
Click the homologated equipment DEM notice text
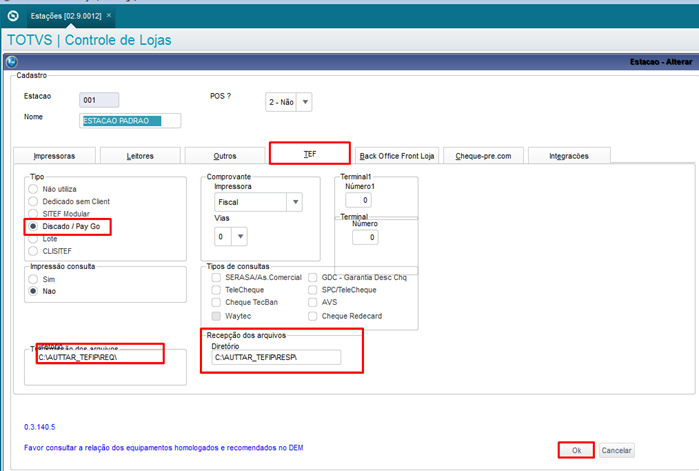[164, 447]
